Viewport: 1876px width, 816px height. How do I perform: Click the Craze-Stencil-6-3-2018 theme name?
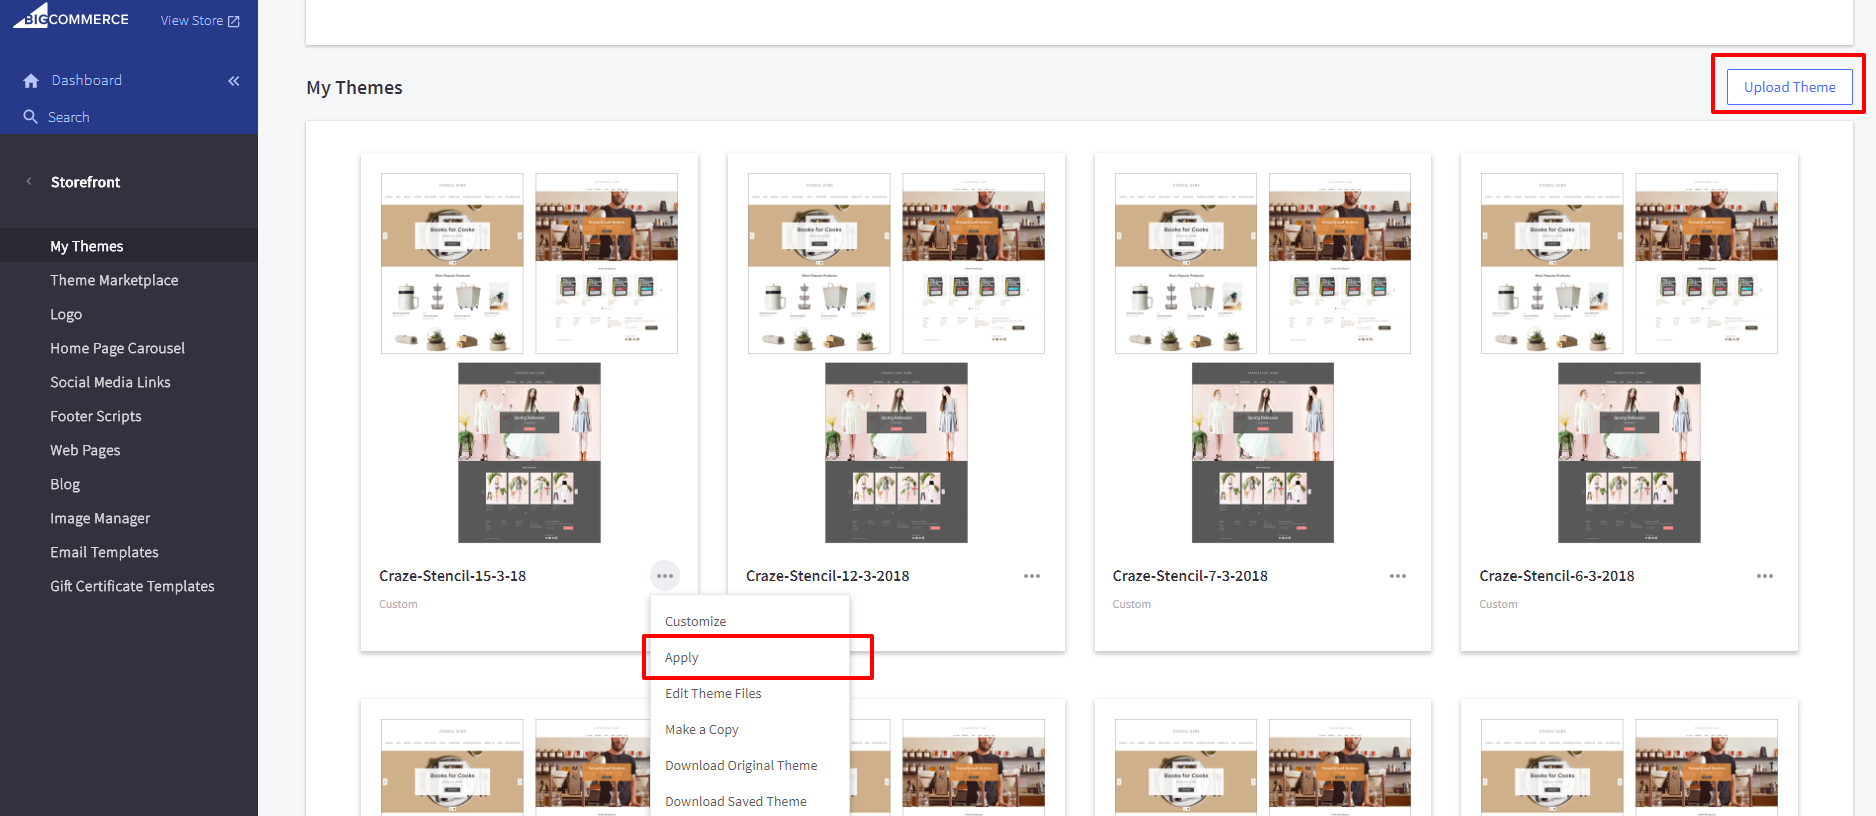click(x=1557, y=576)
